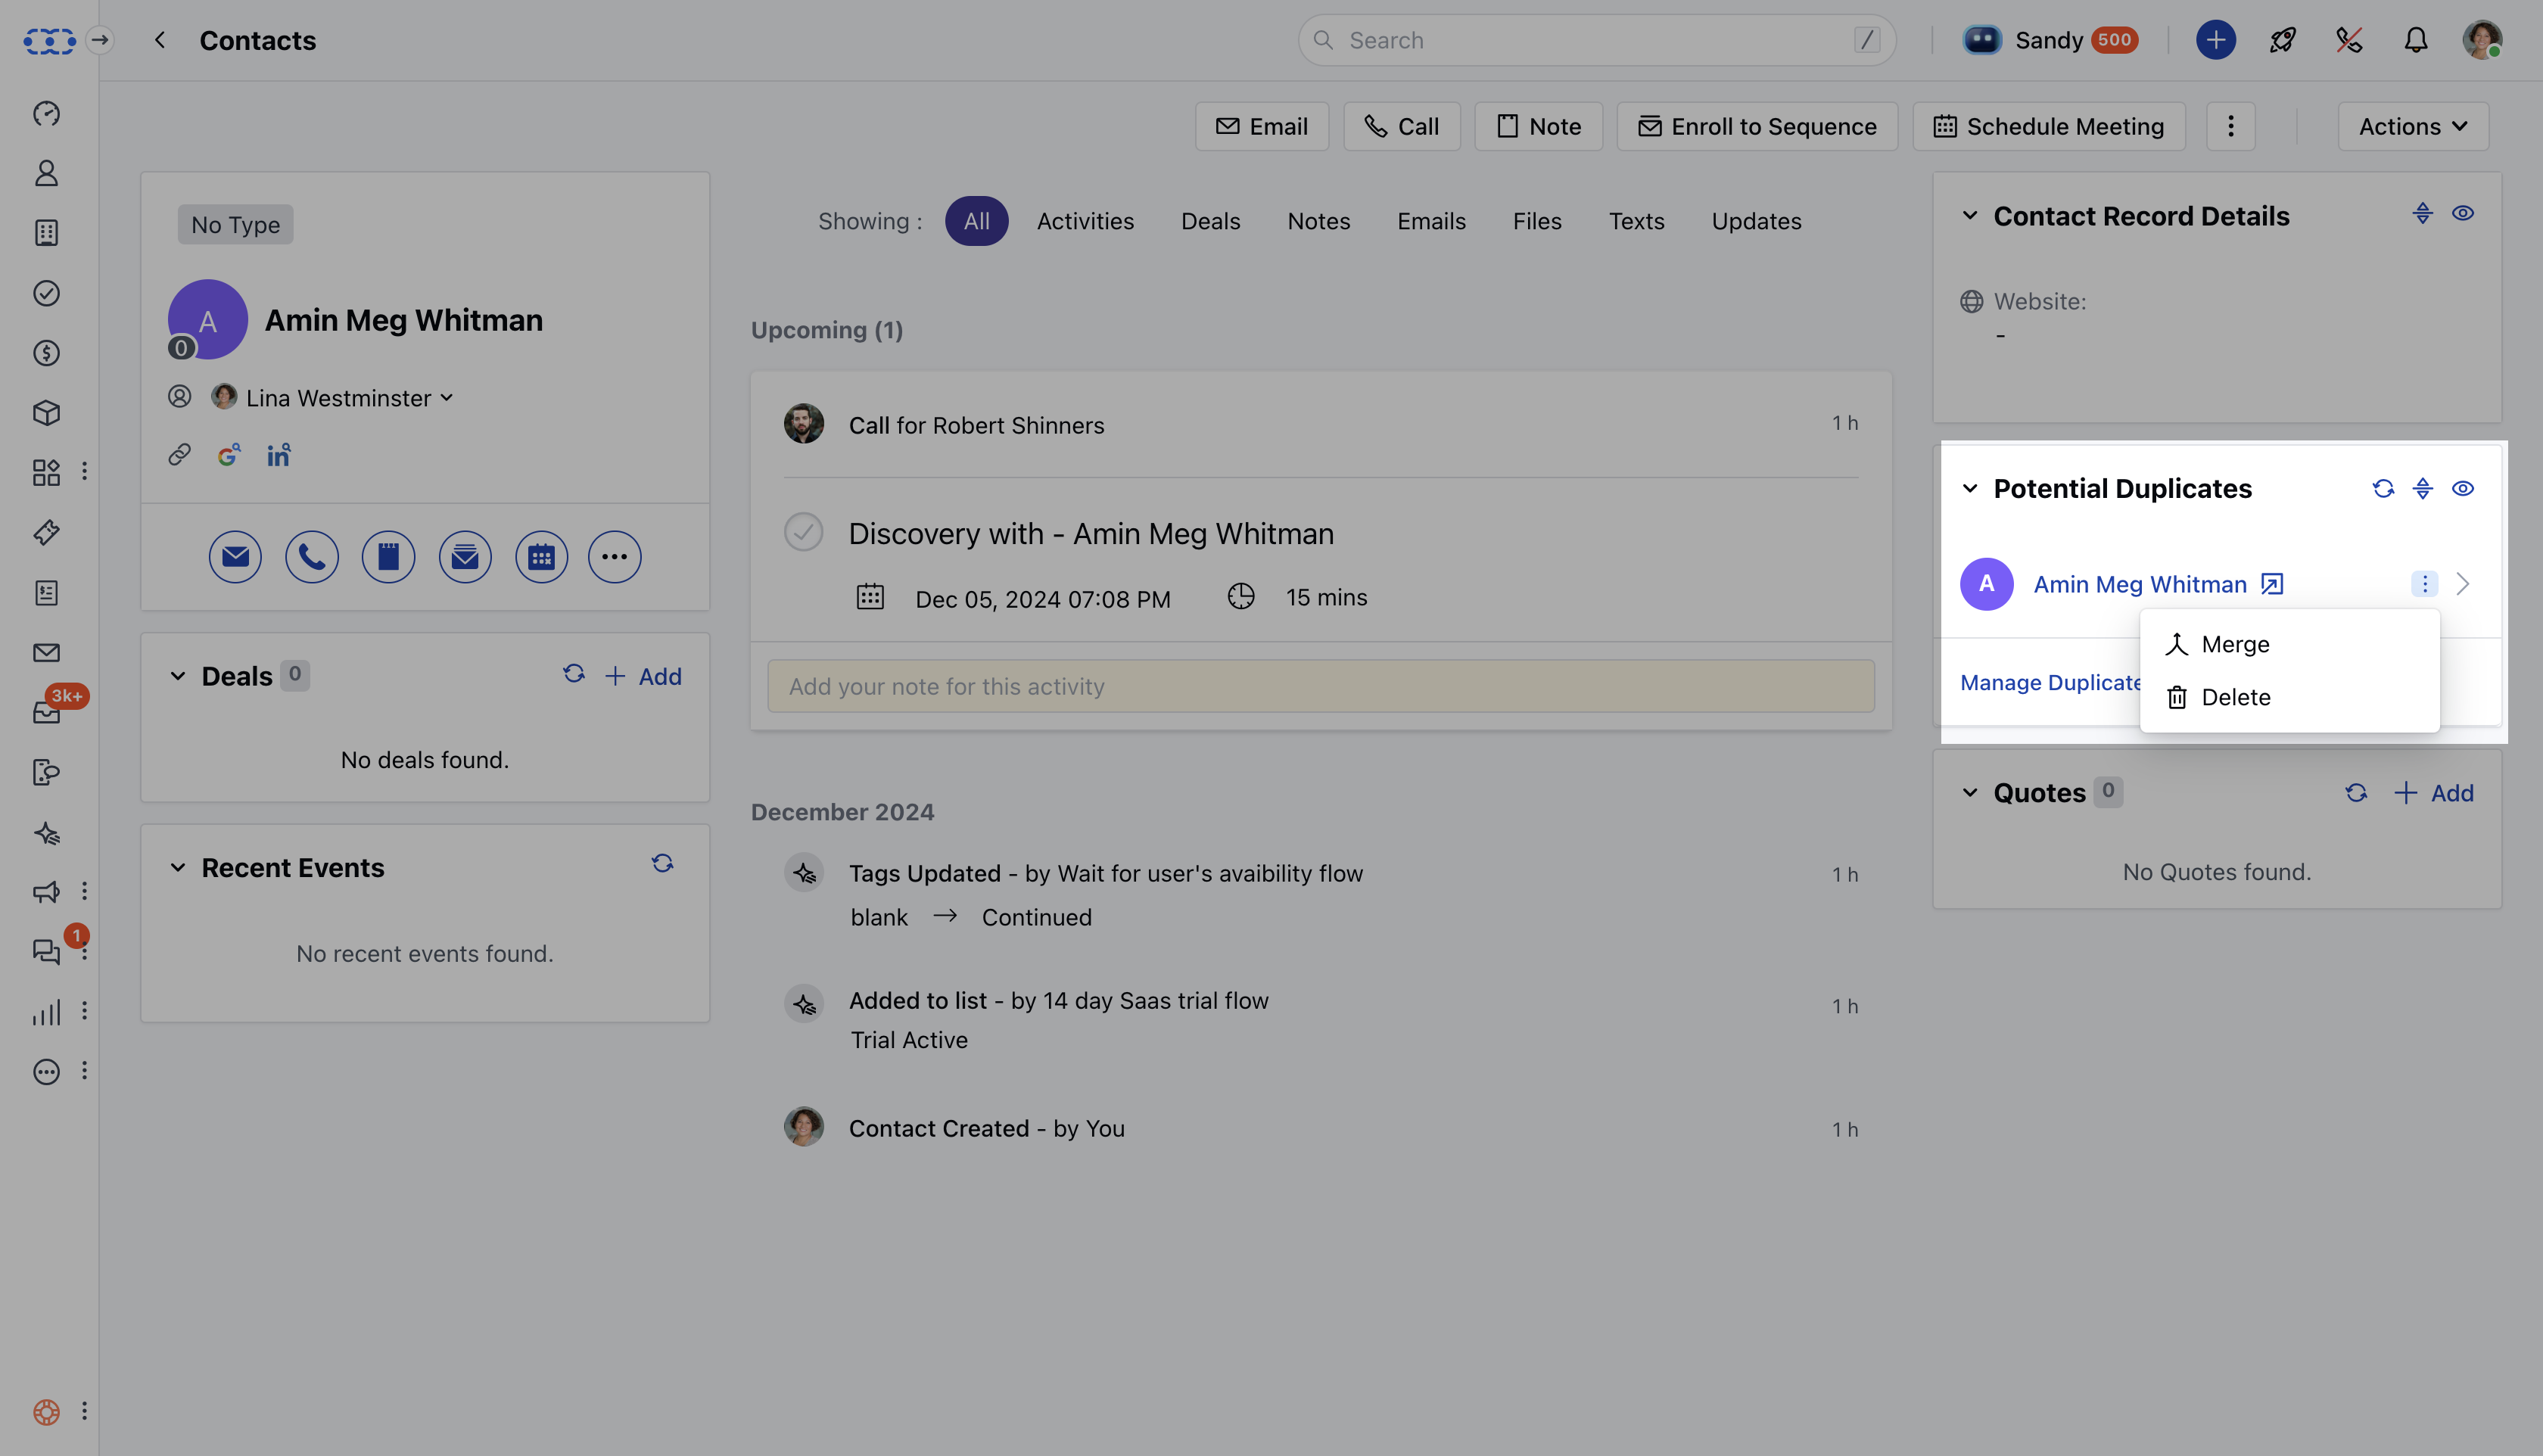Select Merge from the context menu
The height and width of the screenshot is (1456, 2543).
pyautogui.click(x=2234, y=645)
